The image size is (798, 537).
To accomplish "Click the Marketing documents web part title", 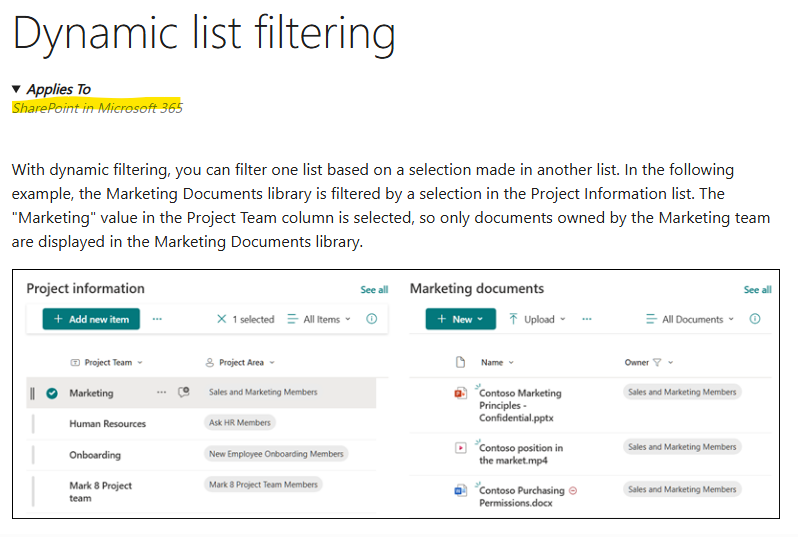I will 477,289.
